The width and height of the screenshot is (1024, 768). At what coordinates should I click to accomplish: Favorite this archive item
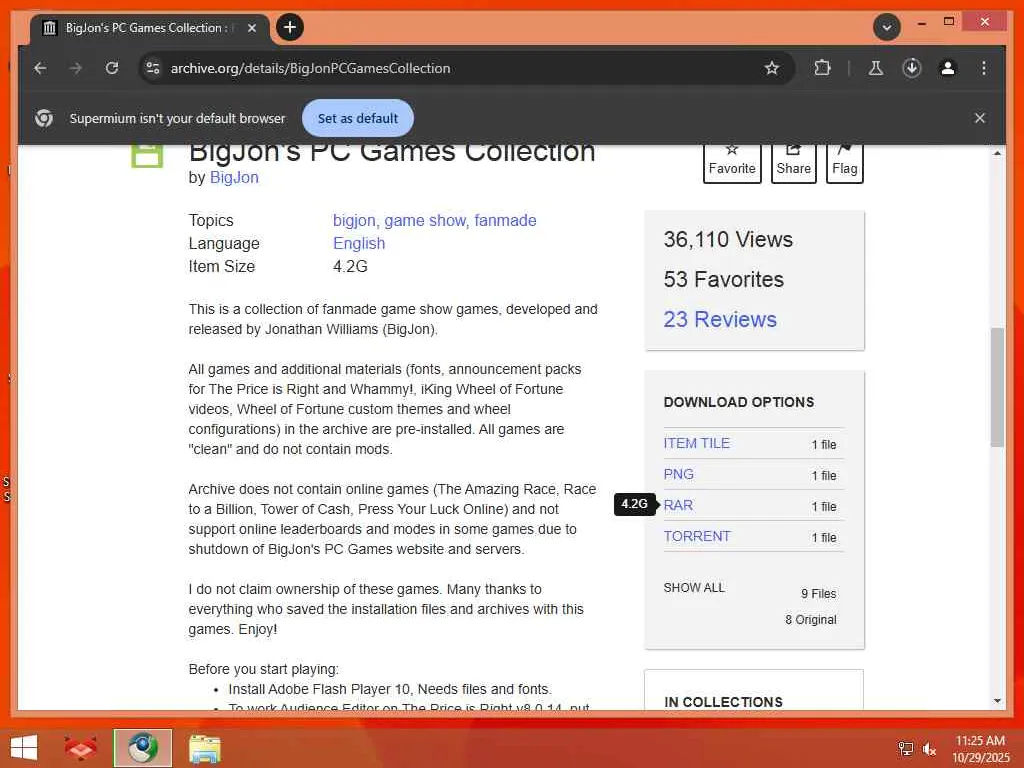click(732, 163)
